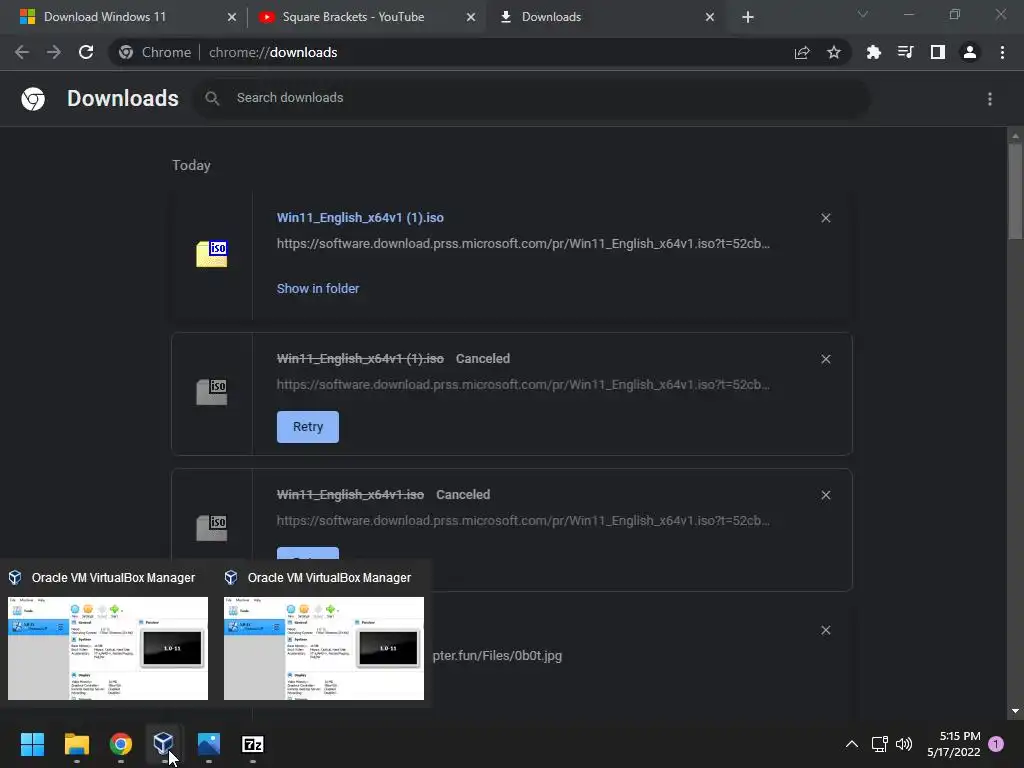Select the Today date heading text
This screenshot has height=768, width=1024.
tap(191, 165)
